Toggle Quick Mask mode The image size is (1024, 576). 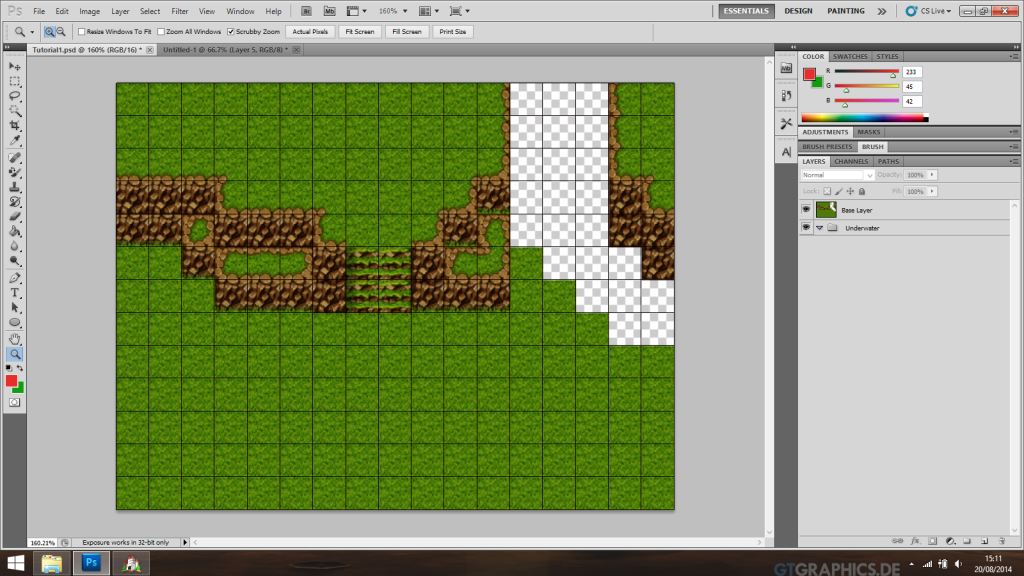(x=14, y=402)
